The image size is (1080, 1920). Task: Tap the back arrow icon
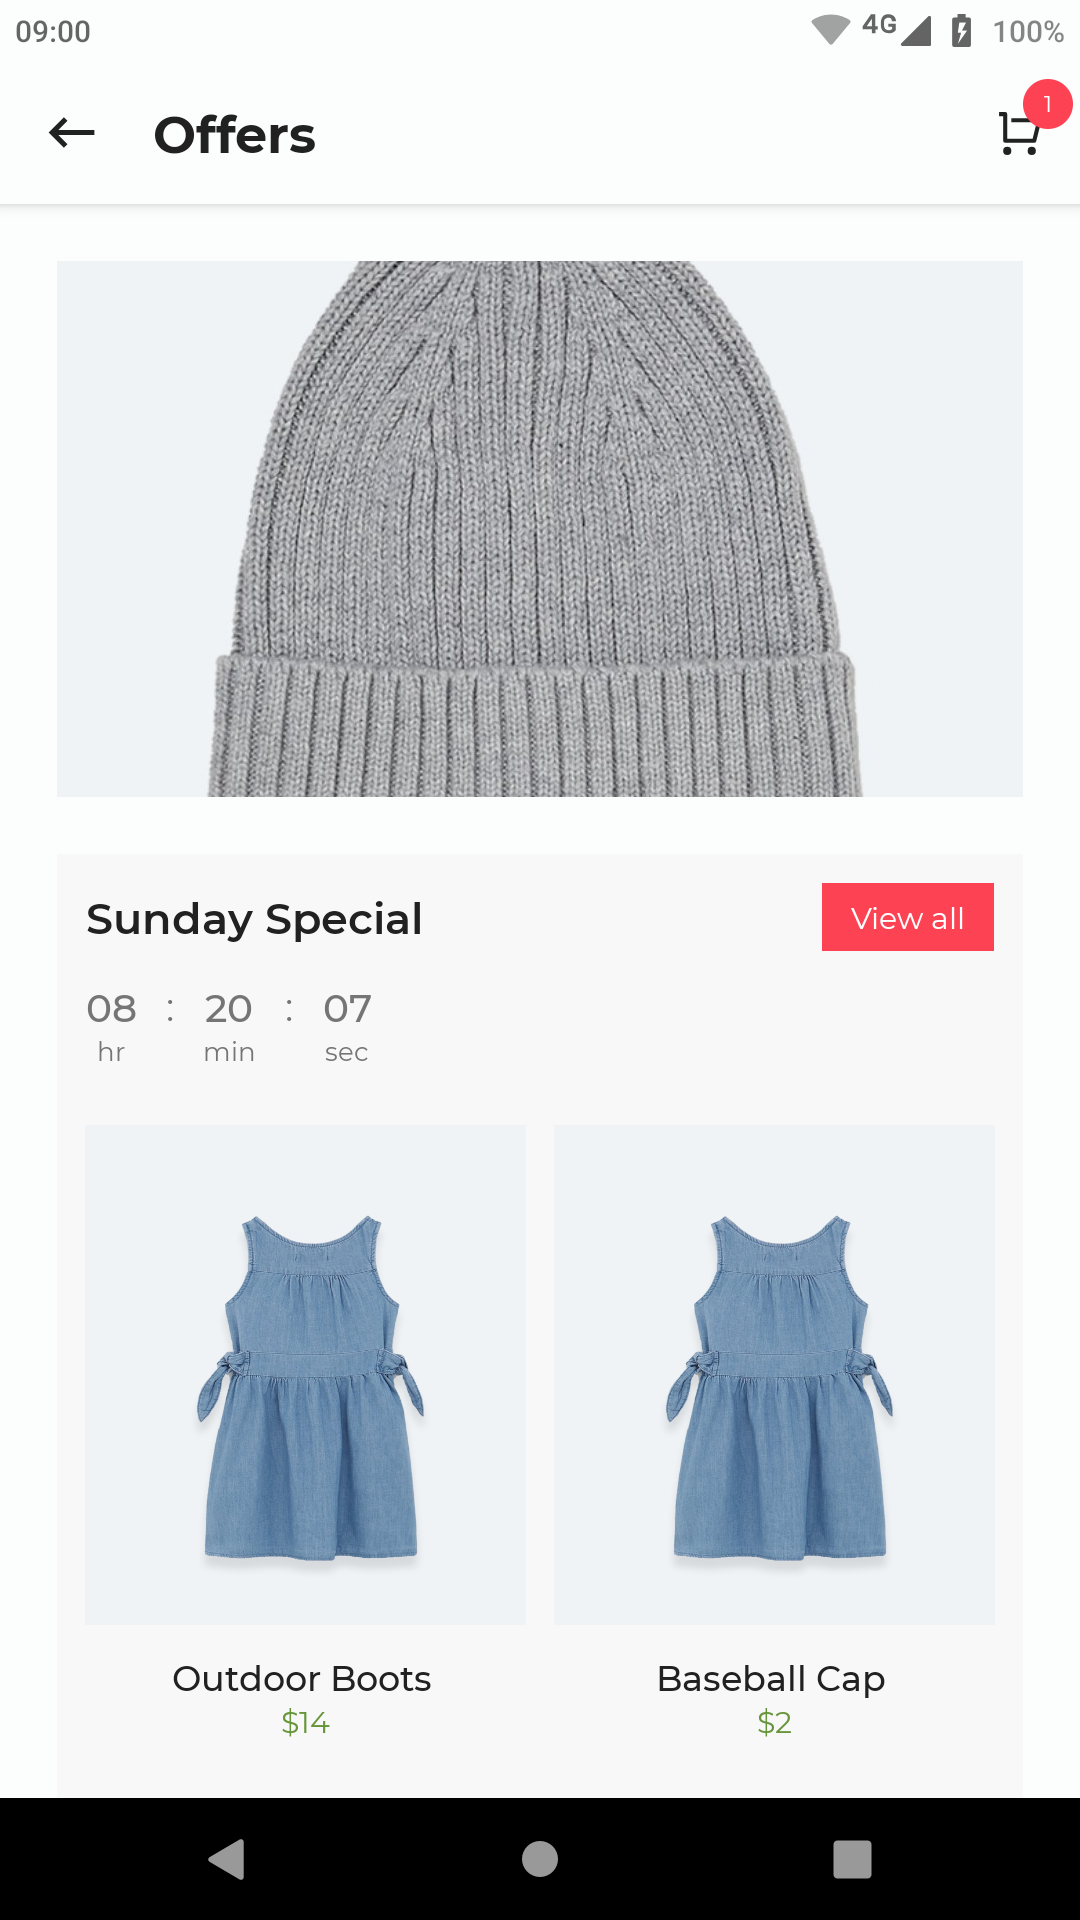[72, 133]
